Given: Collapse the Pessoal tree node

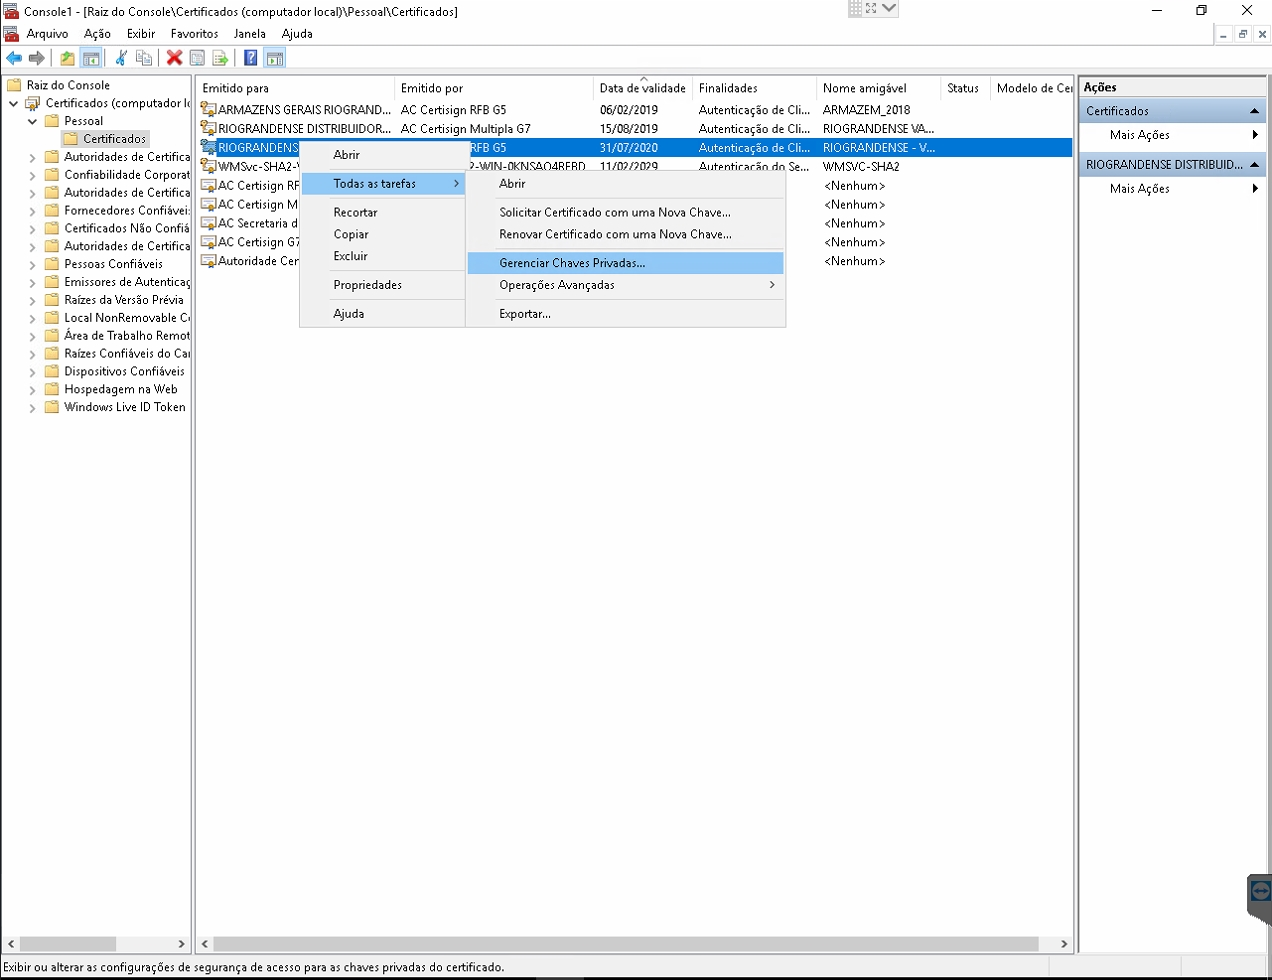Looking at the screenshot, I should (x=32, y=121).
